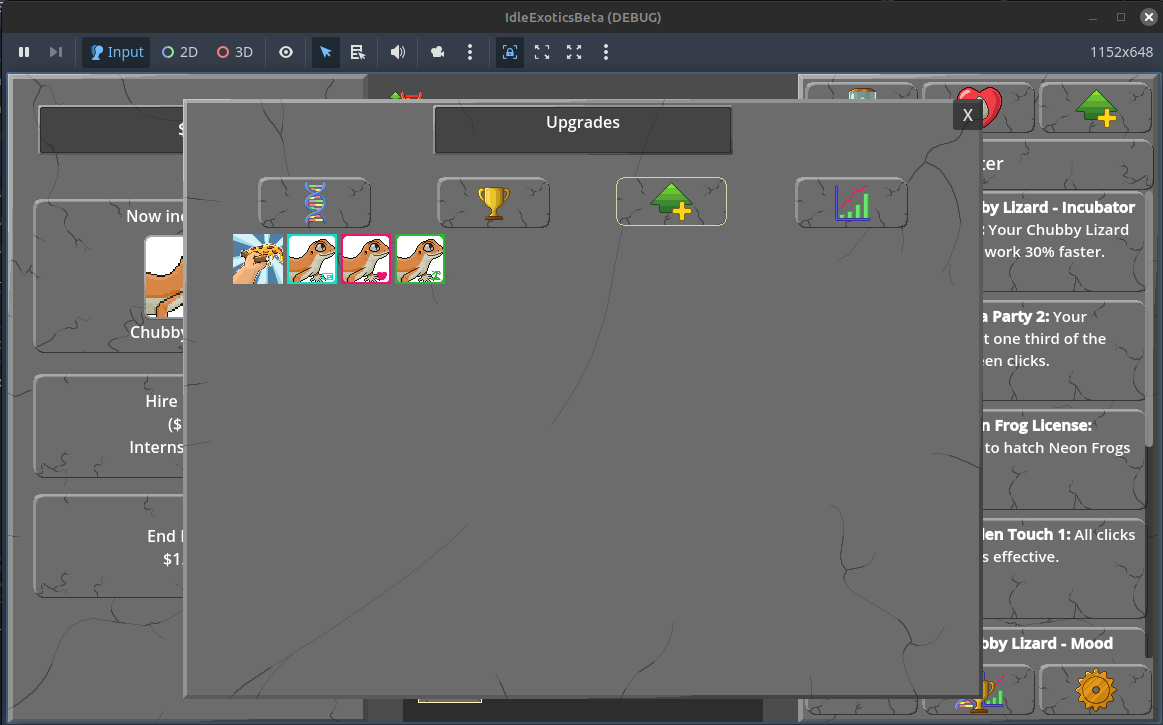This screenshot has width=1163, height=725.
Task: Buy Chubby Lizard Incubator upgrade
Action: tap(1064, 241)
